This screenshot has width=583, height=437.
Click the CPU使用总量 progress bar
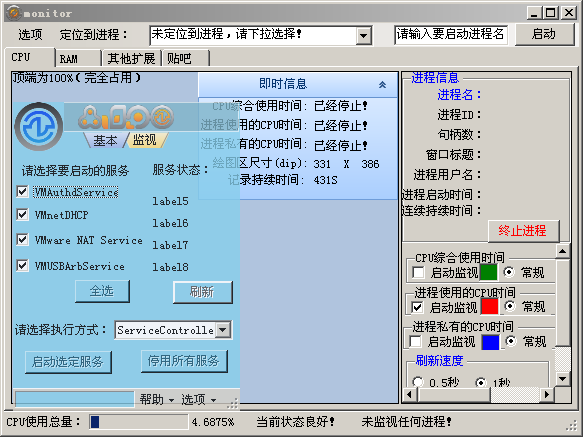pos(138,422)
